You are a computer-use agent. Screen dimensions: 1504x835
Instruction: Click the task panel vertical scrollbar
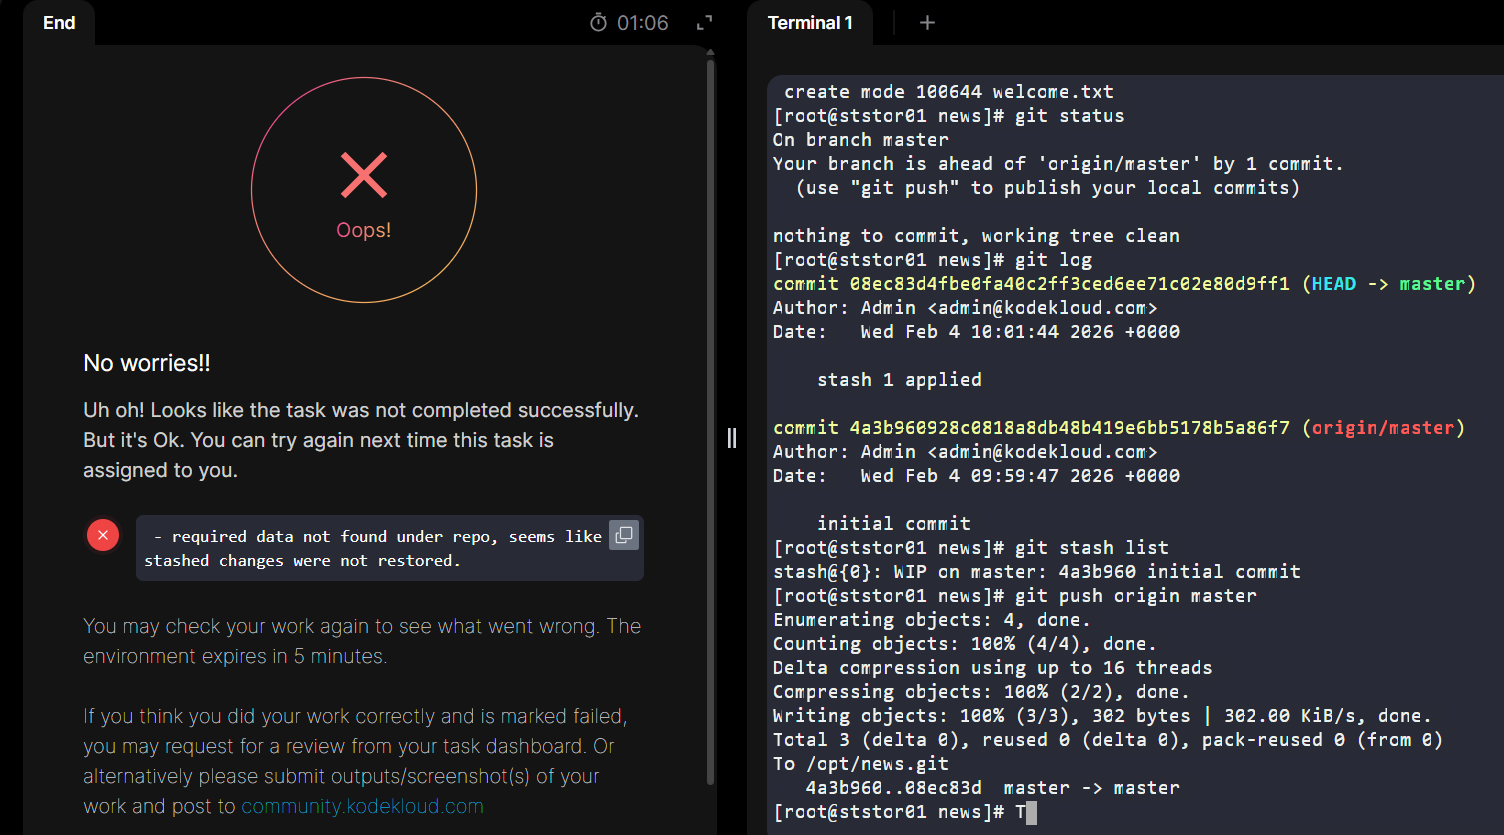[x=710, y=420]
